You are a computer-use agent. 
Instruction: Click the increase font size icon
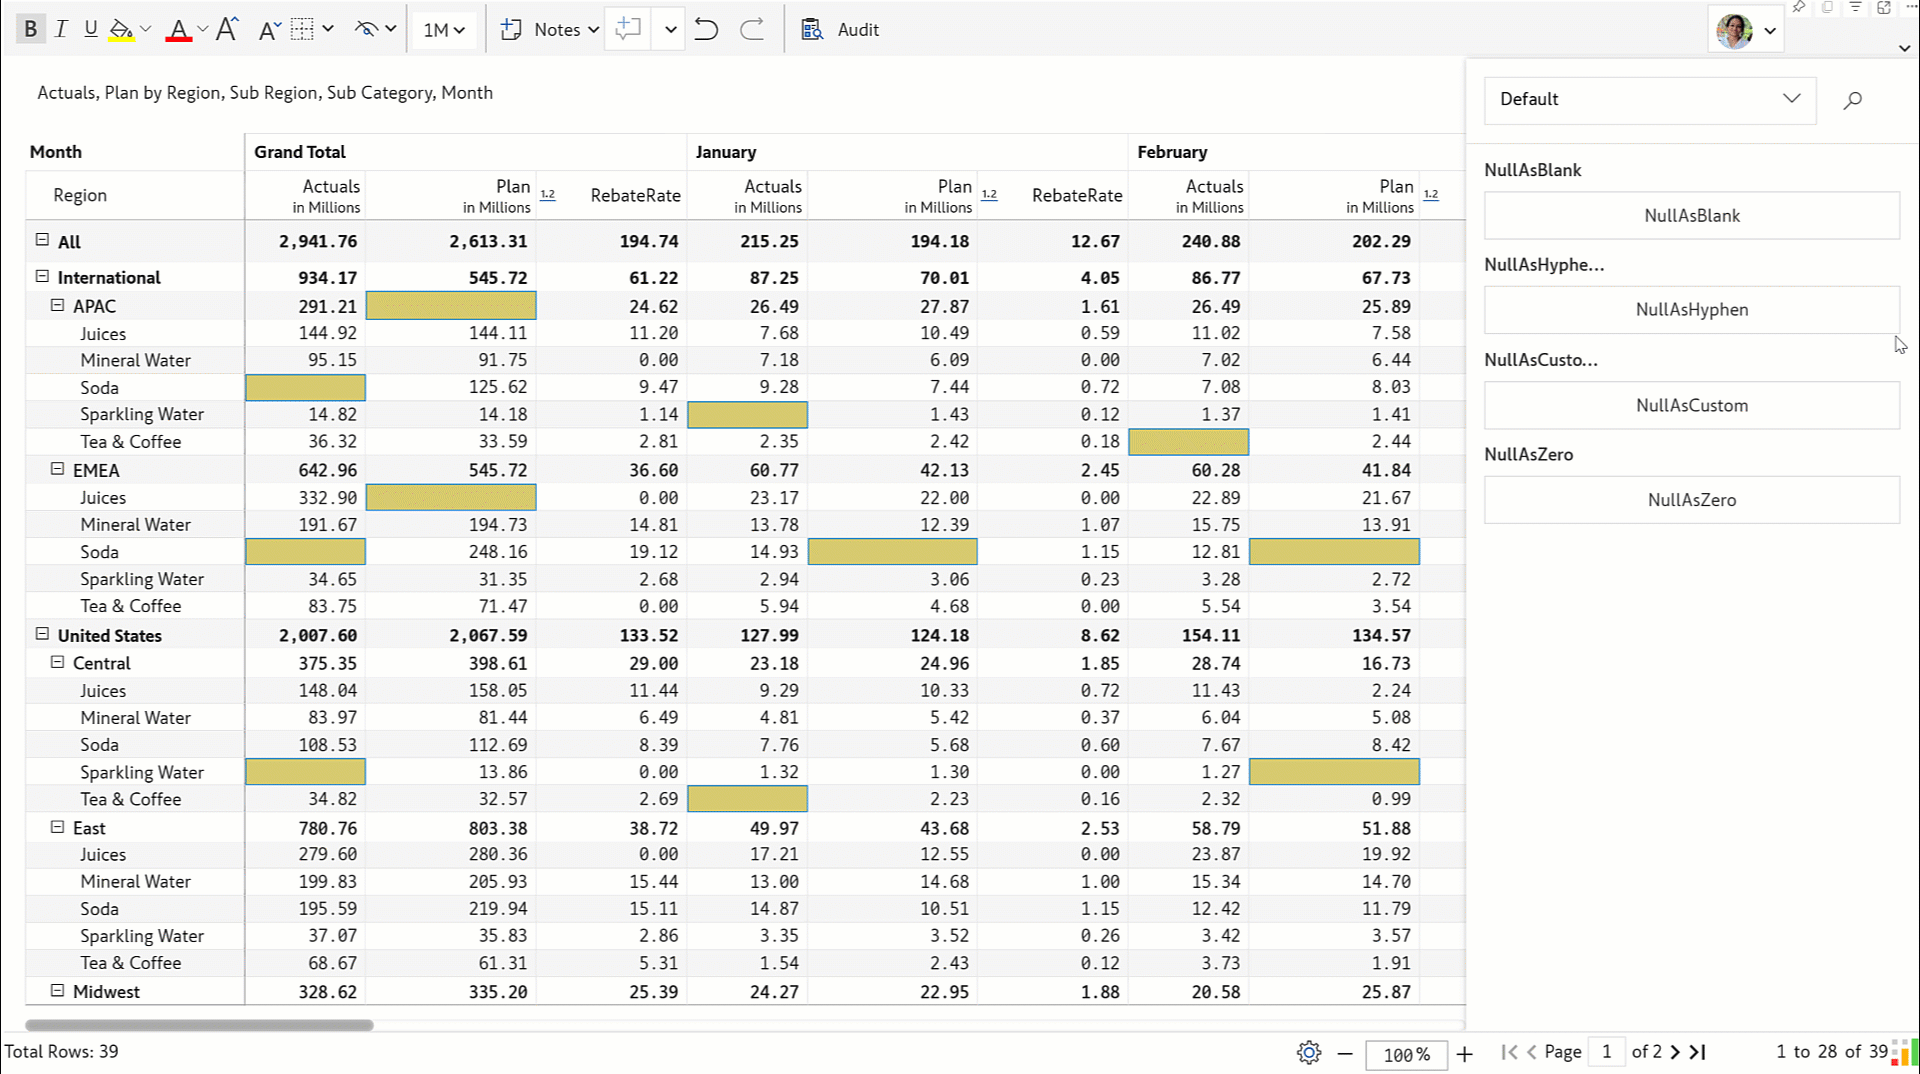click(227, 29)
